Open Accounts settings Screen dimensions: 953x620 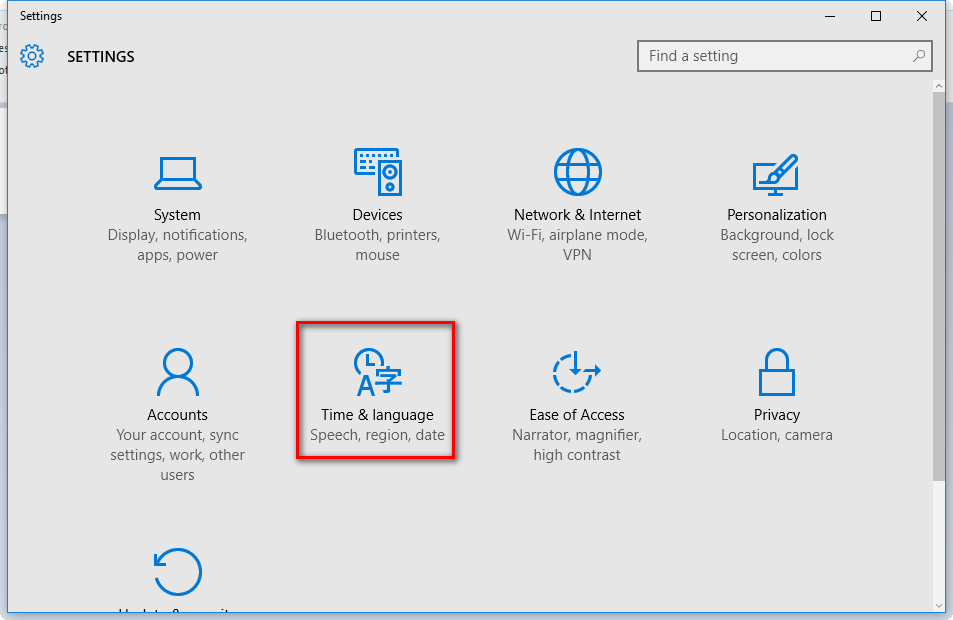pyautogui.click(x=177, y=390)
